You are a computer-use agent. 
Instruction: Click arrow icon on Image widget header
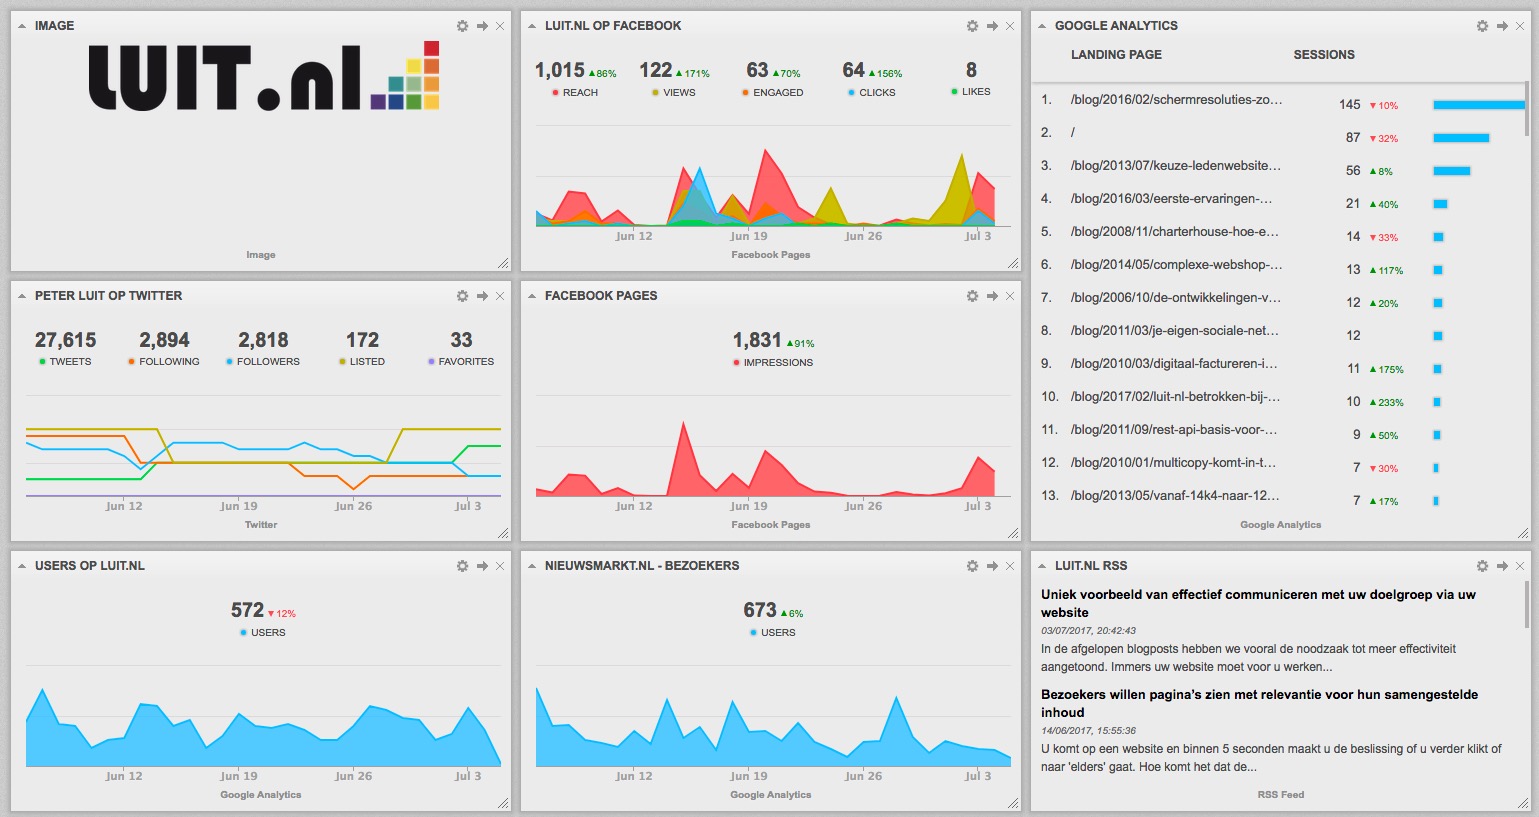[x=482, y=26]
